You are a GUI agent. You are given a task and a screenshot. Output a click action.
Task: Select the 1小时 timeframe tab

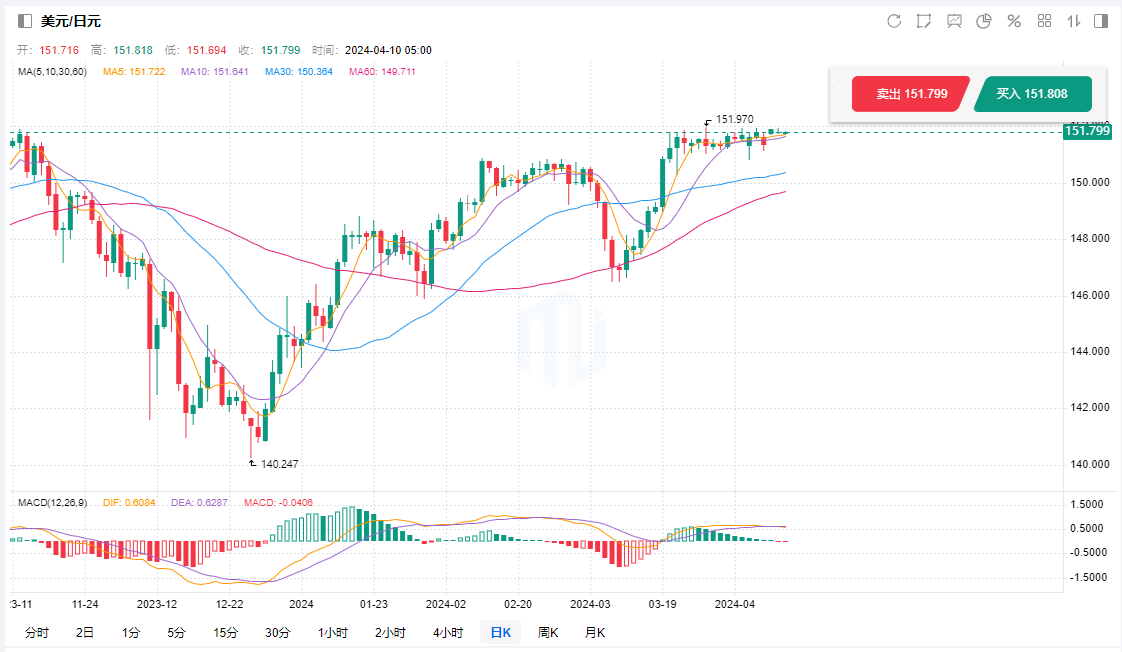coord(332,632)
